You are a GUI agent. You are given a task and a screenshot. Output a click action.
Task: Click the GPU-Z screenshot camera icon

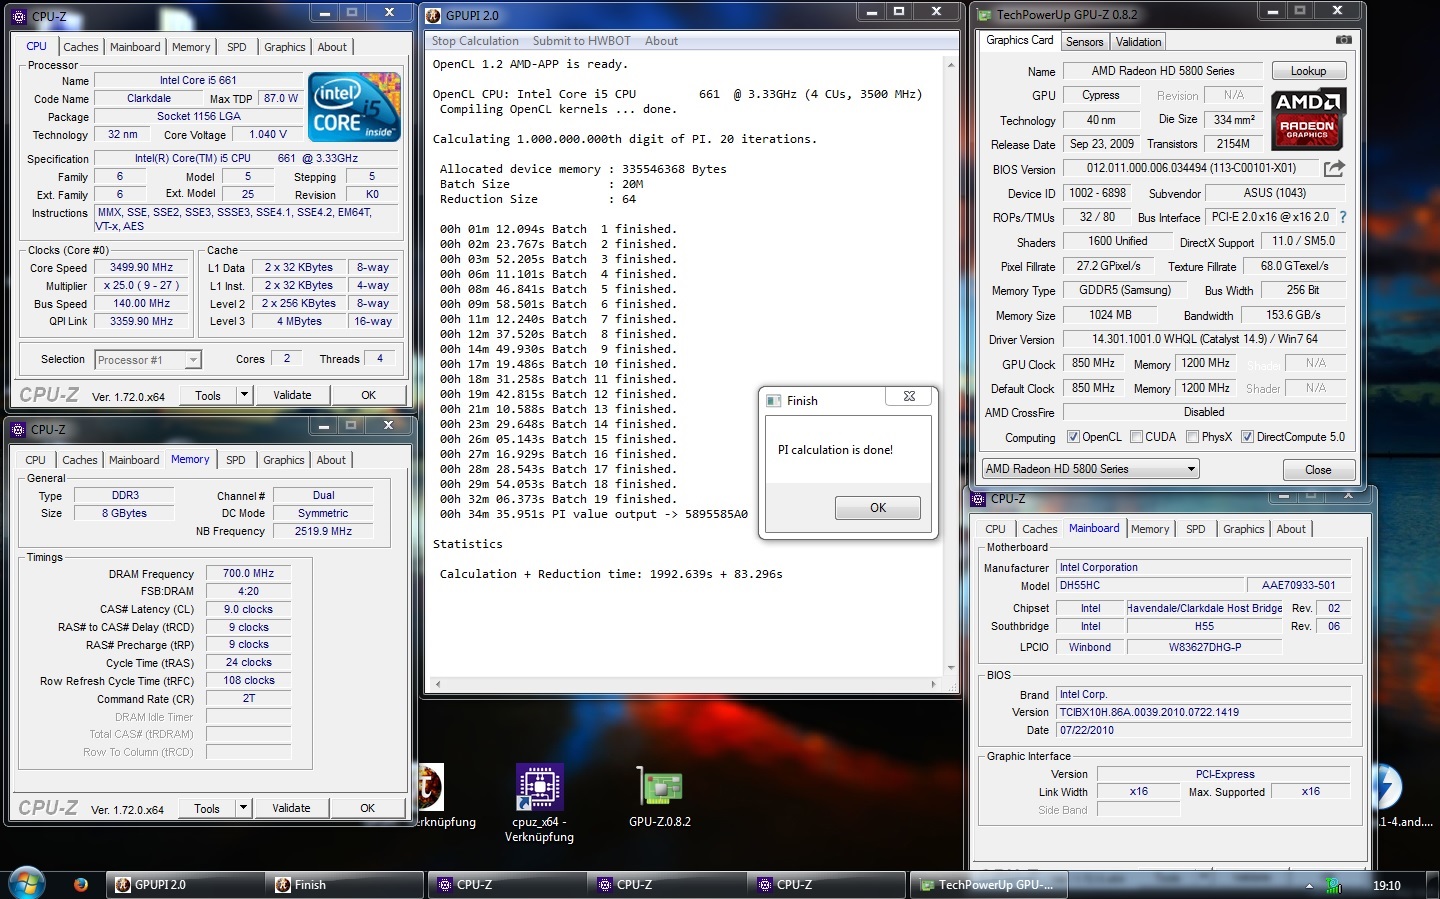(x=1343, y=40)
